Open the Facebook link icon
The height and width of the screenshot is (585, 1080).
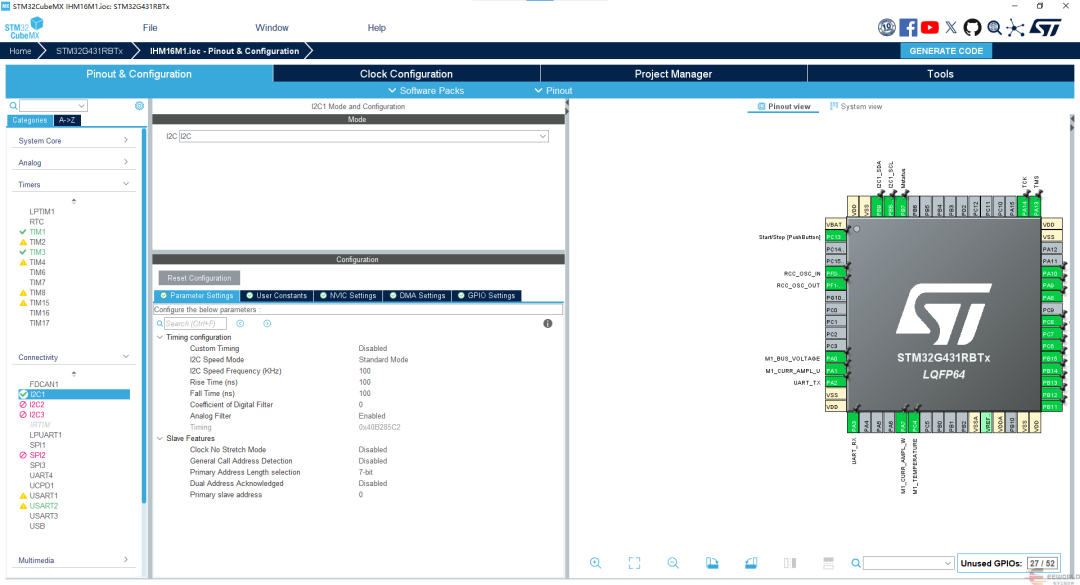point(908,28)
